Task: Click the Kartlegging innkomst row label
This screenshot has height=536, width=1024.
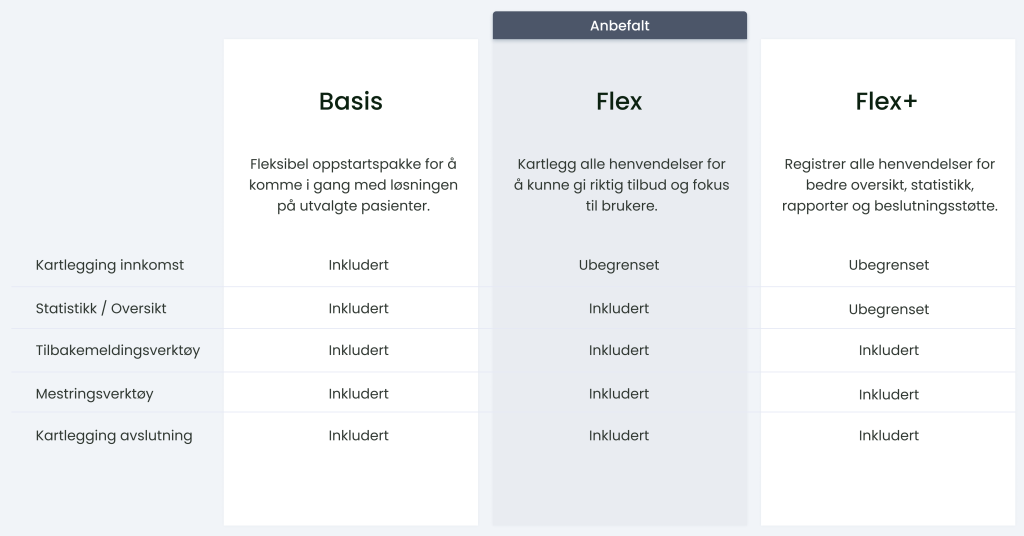Action: click(x=110, y=265)
